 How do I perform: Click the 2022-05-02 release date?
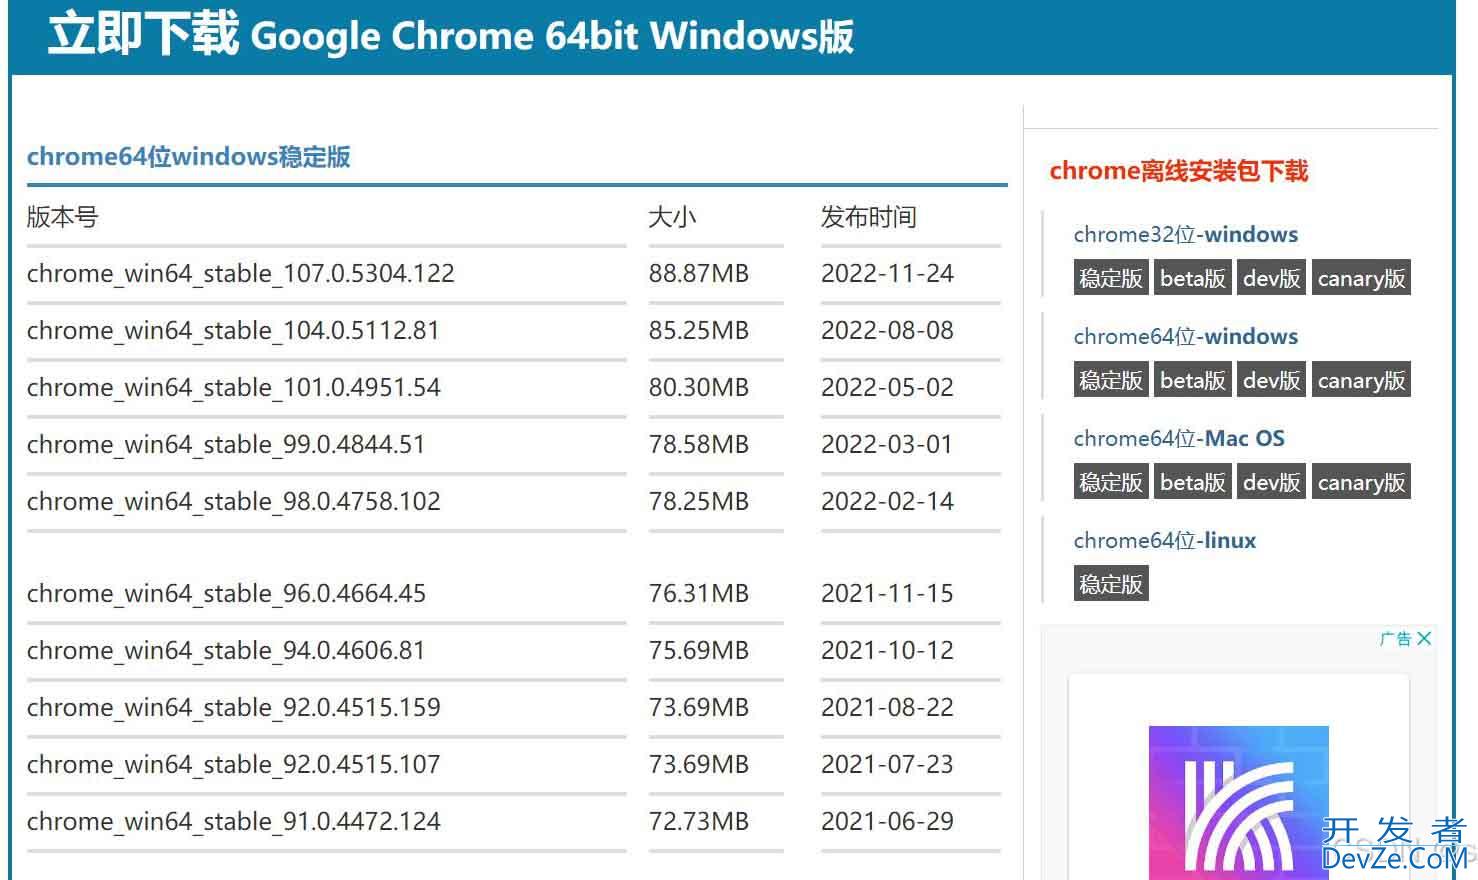(x=887, y=387)
